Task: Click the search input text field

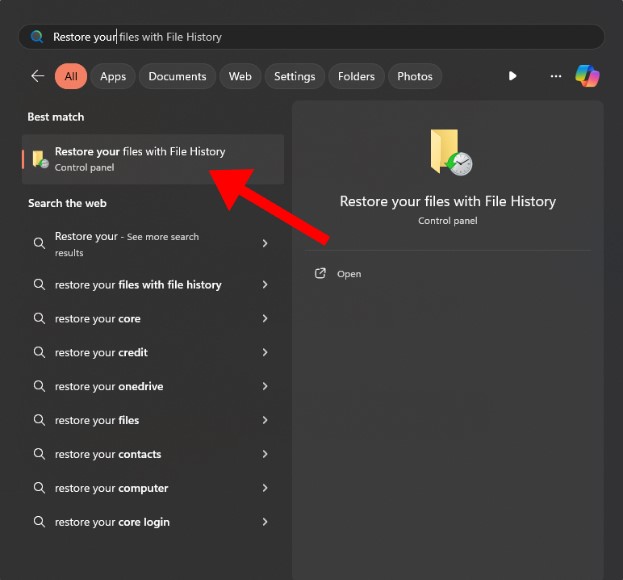Action: tap(312, 37)
